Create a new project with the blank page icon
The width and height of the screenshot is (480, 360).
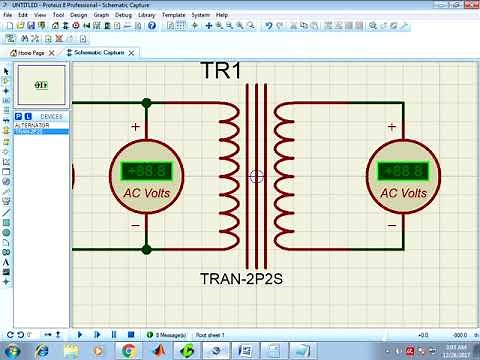pyautogui.click(x=10, y=26)
